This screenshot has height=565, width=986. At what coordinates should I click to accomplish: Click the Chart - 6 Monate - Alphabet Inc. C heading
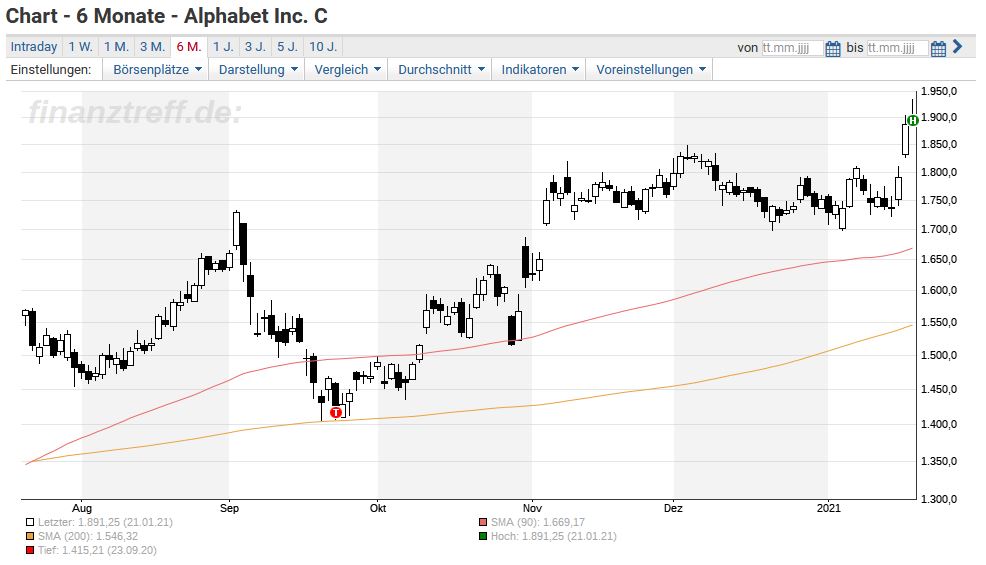point(167,16)
